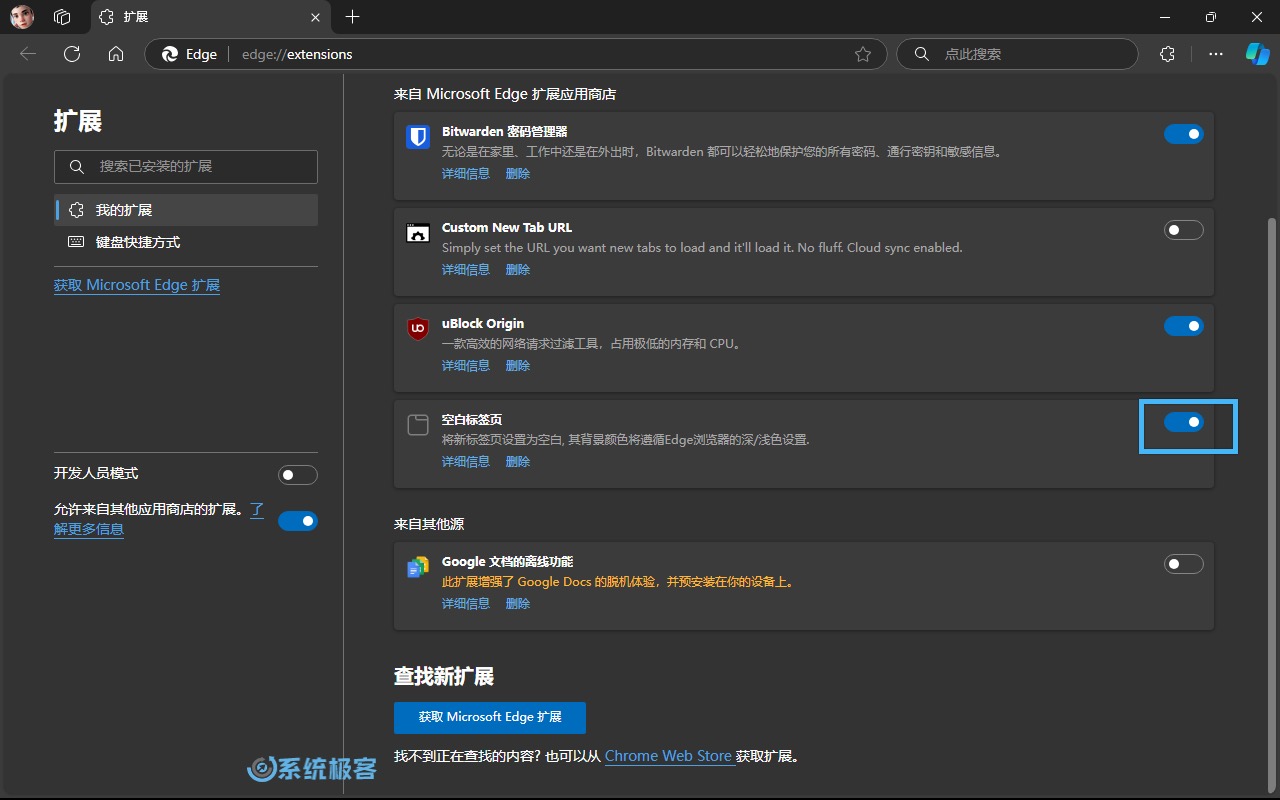Open a new tab with plus button
This screenshot has width=1280, height=800.
point(352,17)
